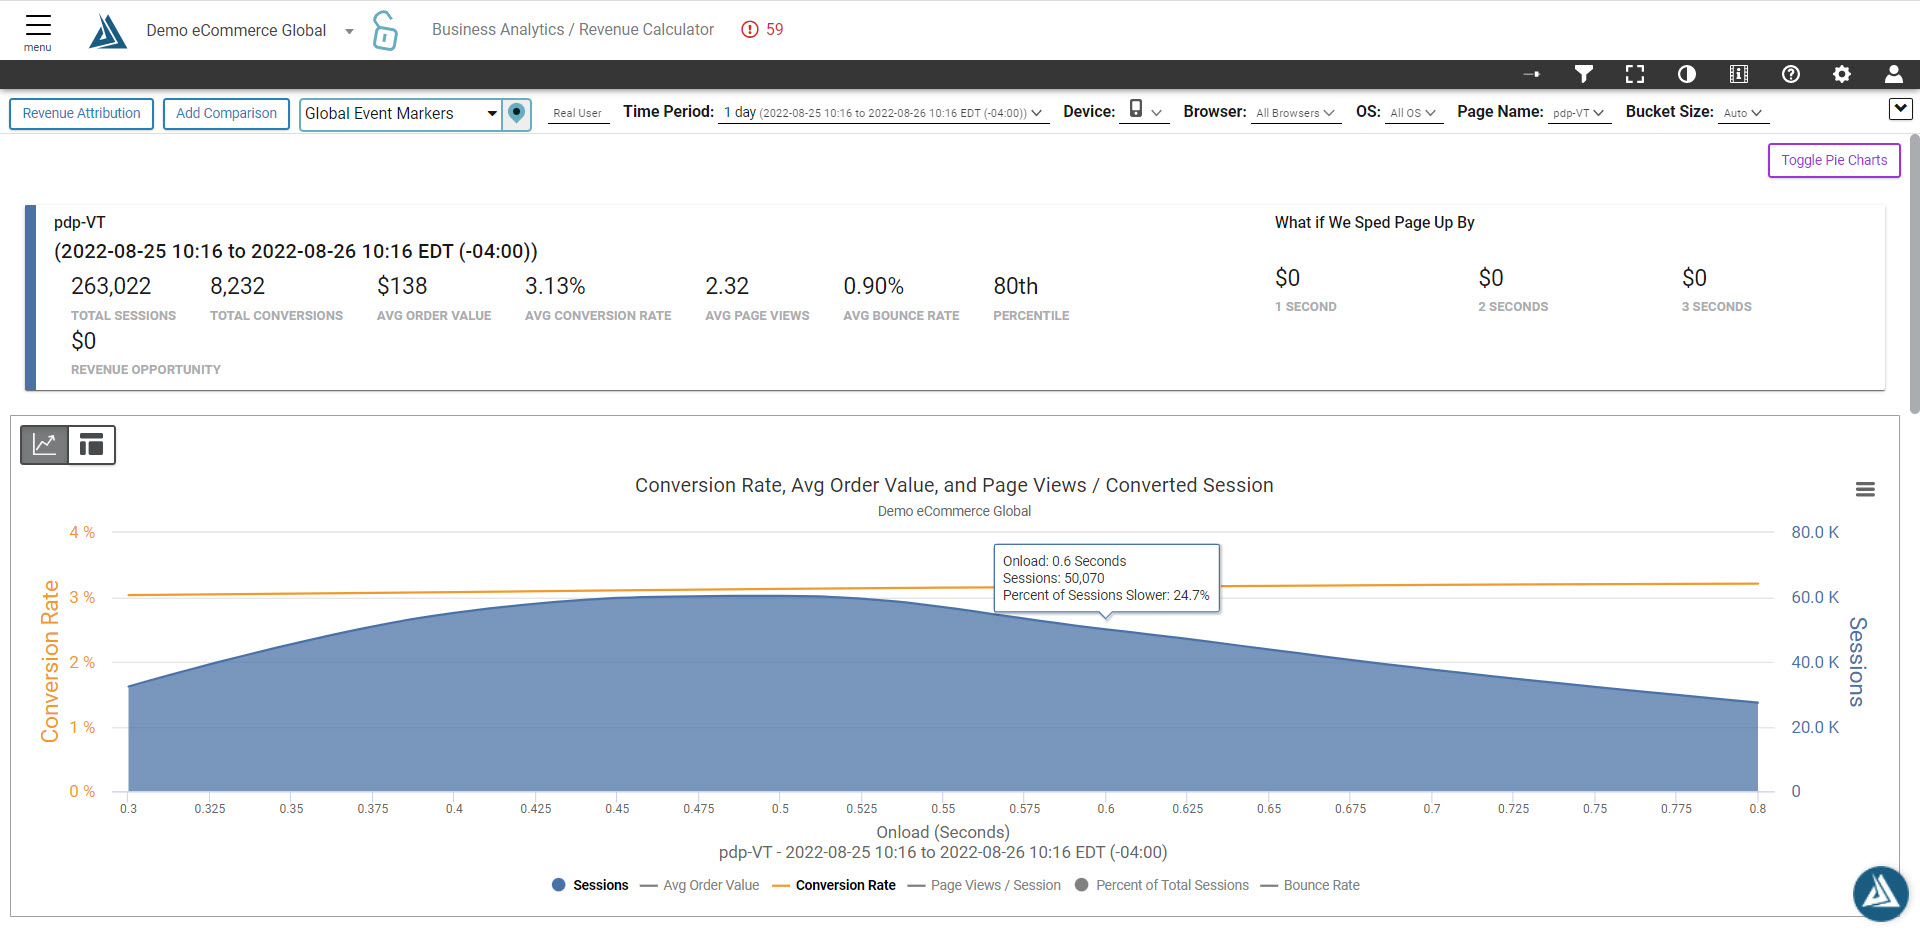This screenshot has width=1920, height=932.
Task: Click the Revenue Attribution button
Action: point(81,114)
